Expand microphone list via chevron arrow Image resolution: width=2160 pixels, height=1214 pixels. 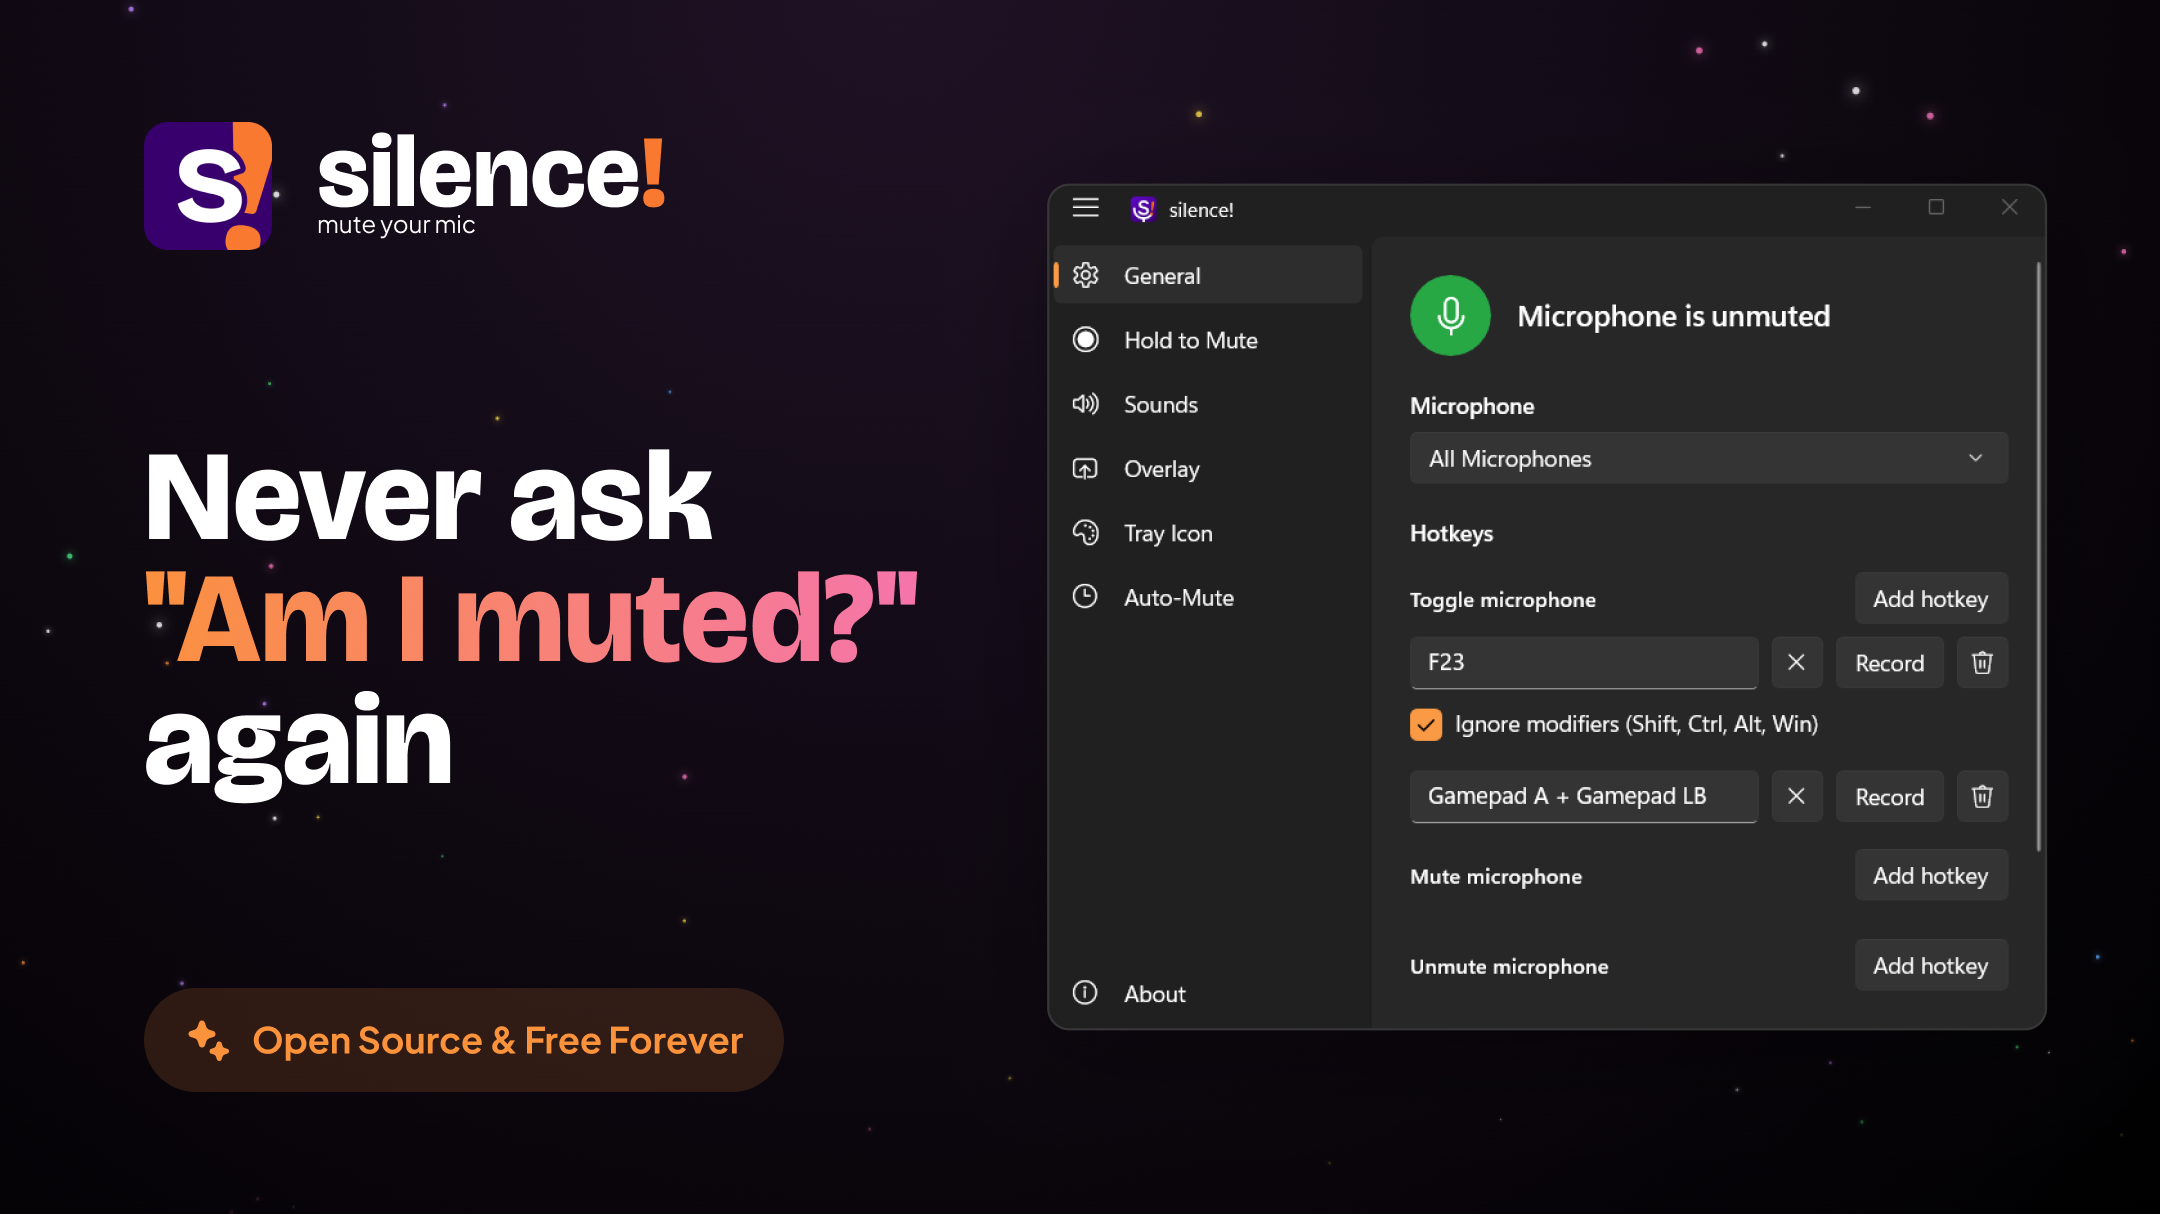[1976, 458]
